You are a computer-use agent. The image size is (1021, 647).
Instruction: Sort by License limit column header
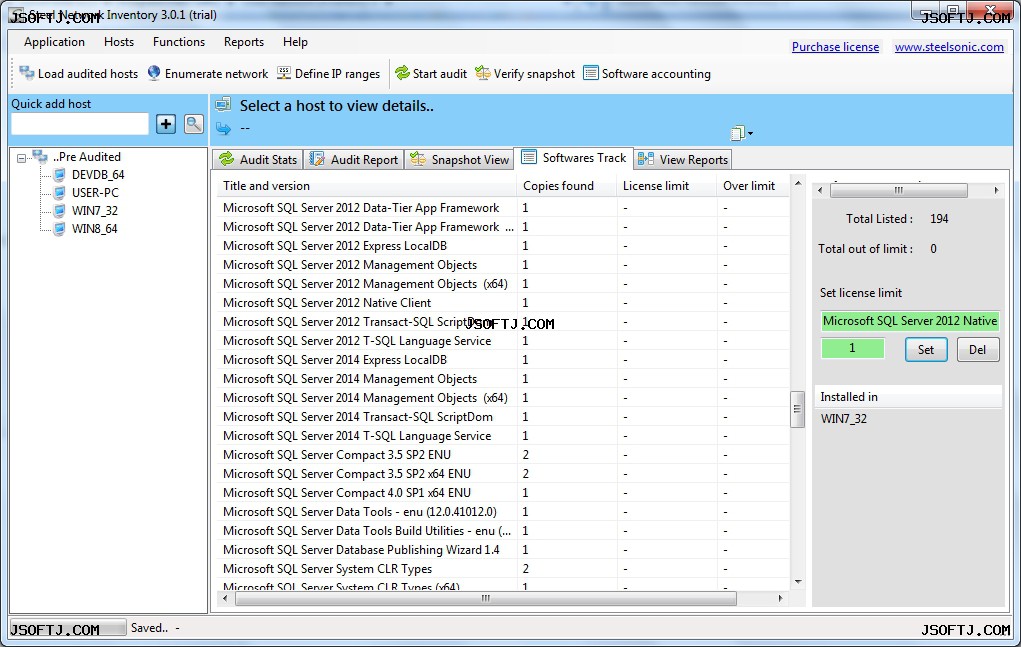pos(666,186)
